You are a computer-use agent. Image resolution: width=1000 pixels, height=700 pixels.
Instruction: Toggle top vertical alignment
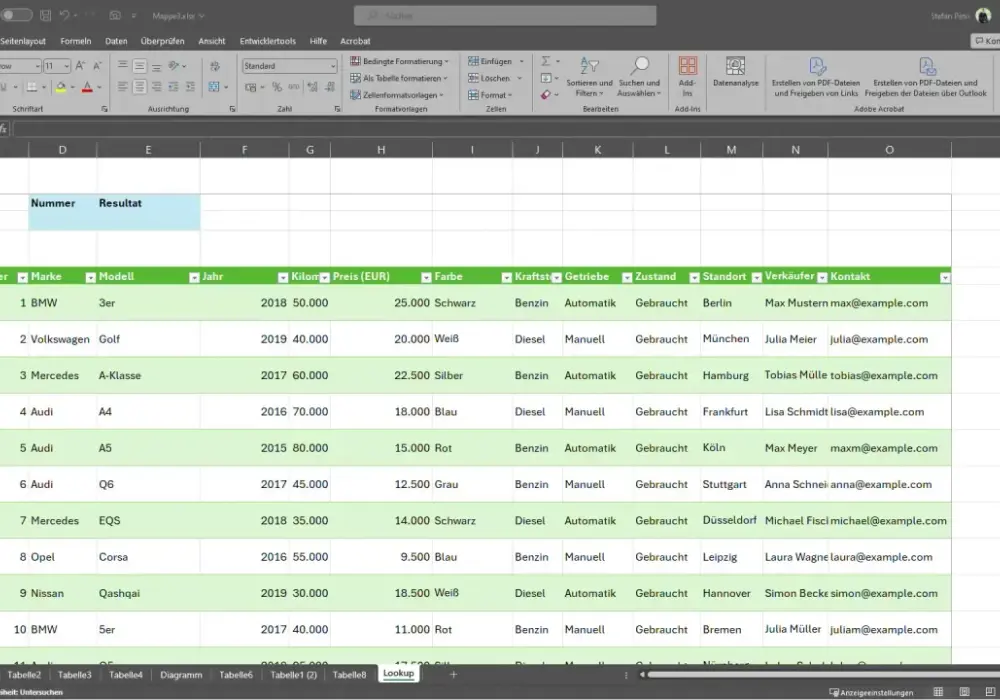(123, 66)
